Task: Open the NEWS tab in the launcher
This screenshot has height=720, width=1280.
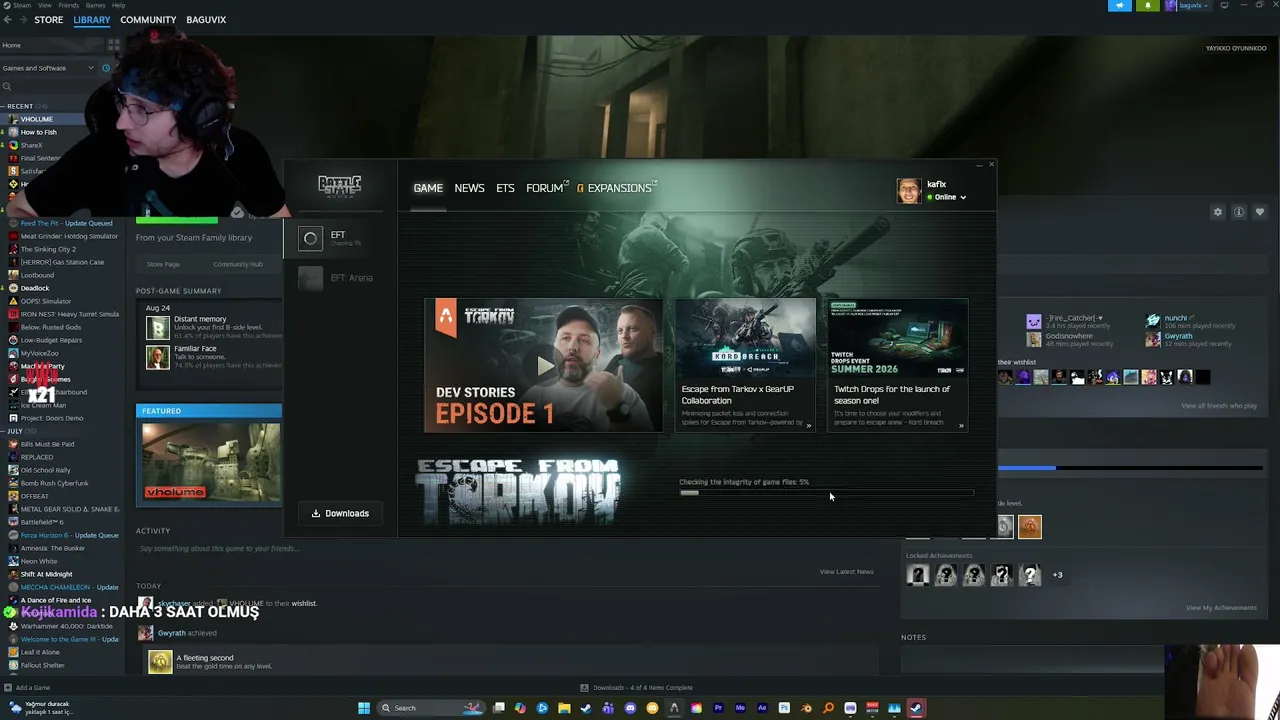Action: tap(469, 188)
